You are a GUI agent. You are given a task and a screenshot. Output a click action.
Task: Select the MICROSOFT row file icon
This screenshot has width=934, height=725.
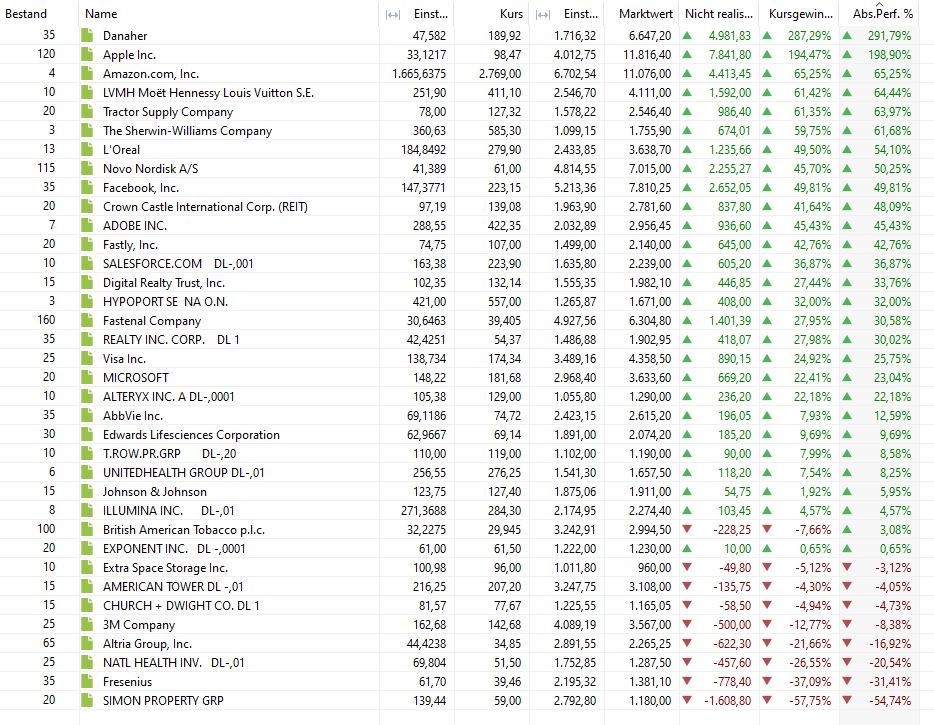click(x=87, y=378)
